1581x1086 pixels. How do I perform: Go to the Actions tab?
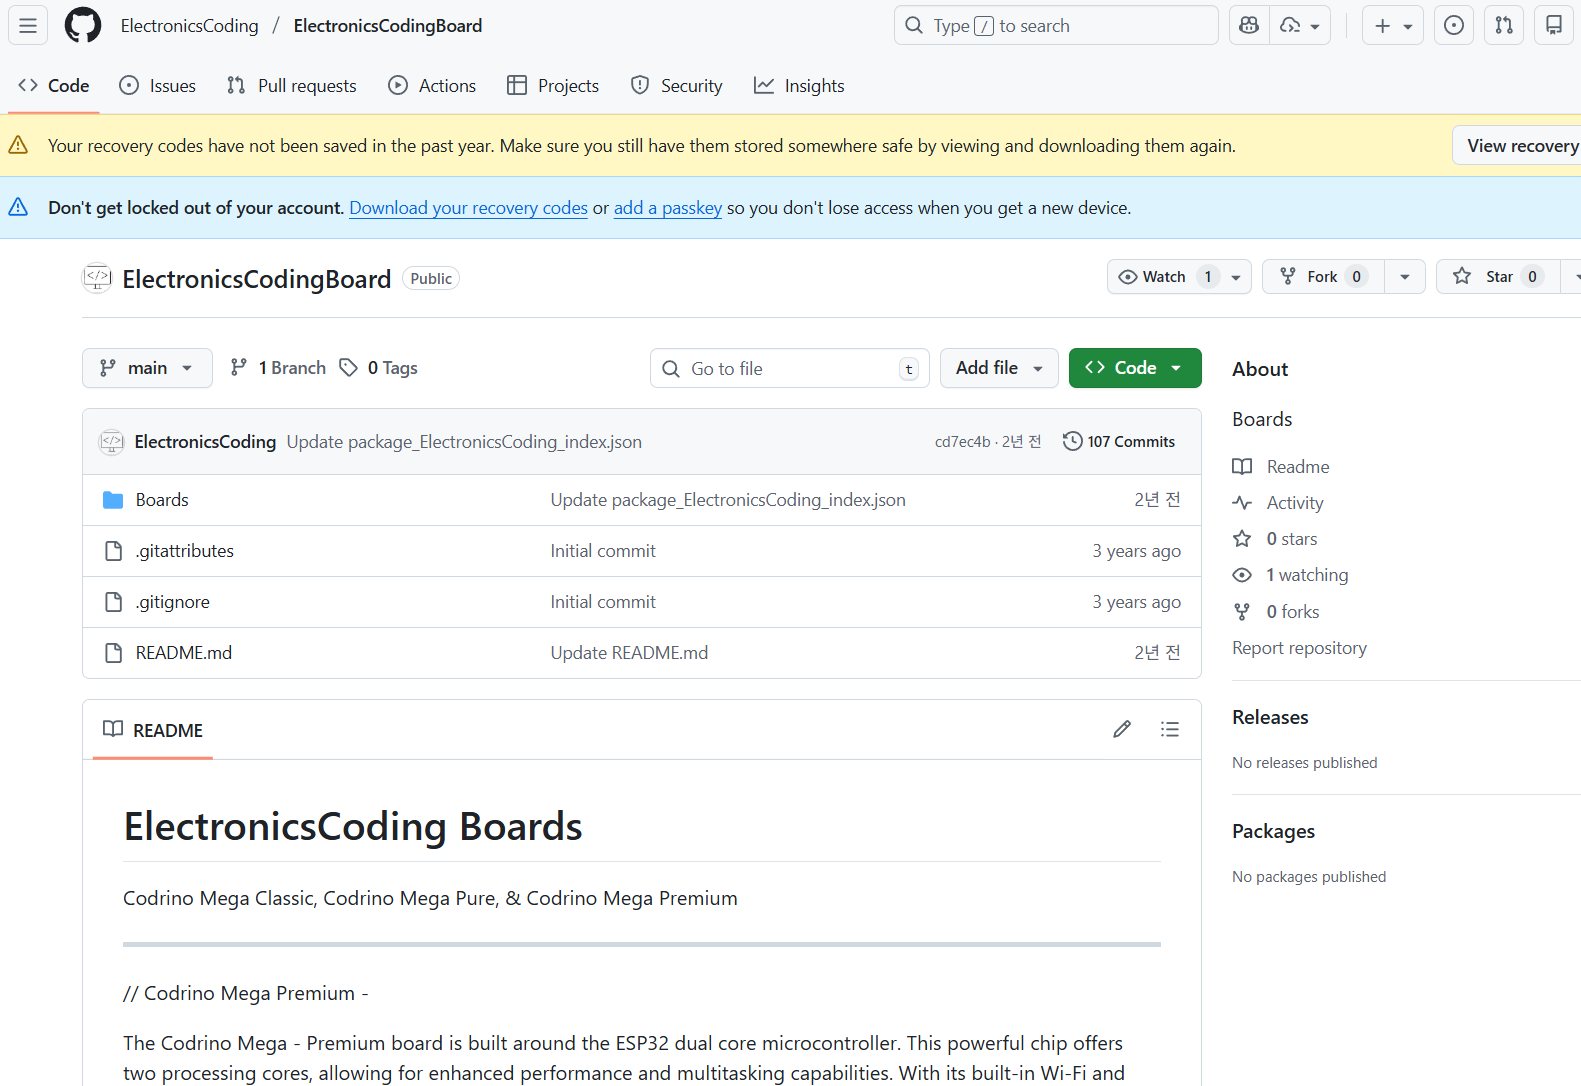point(432,86)
